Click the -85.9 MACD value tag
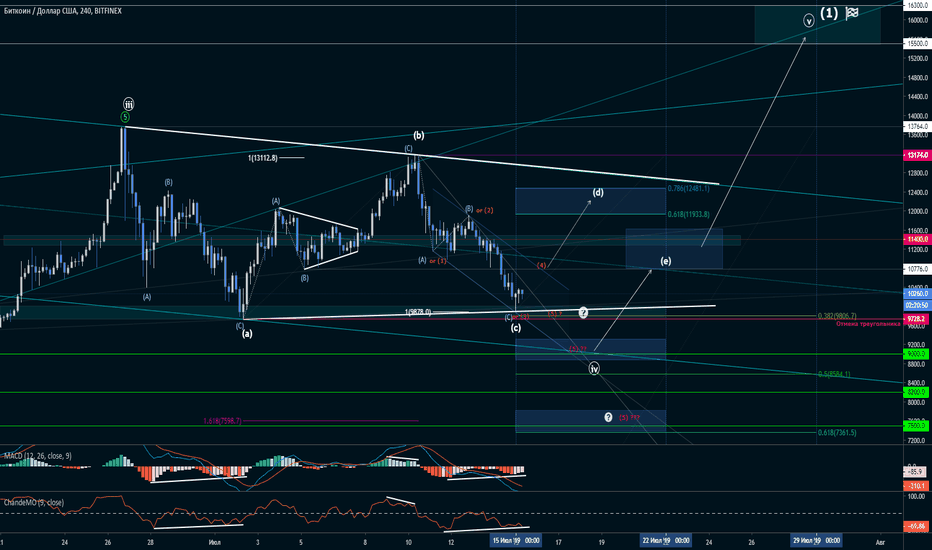 point(915,472)
